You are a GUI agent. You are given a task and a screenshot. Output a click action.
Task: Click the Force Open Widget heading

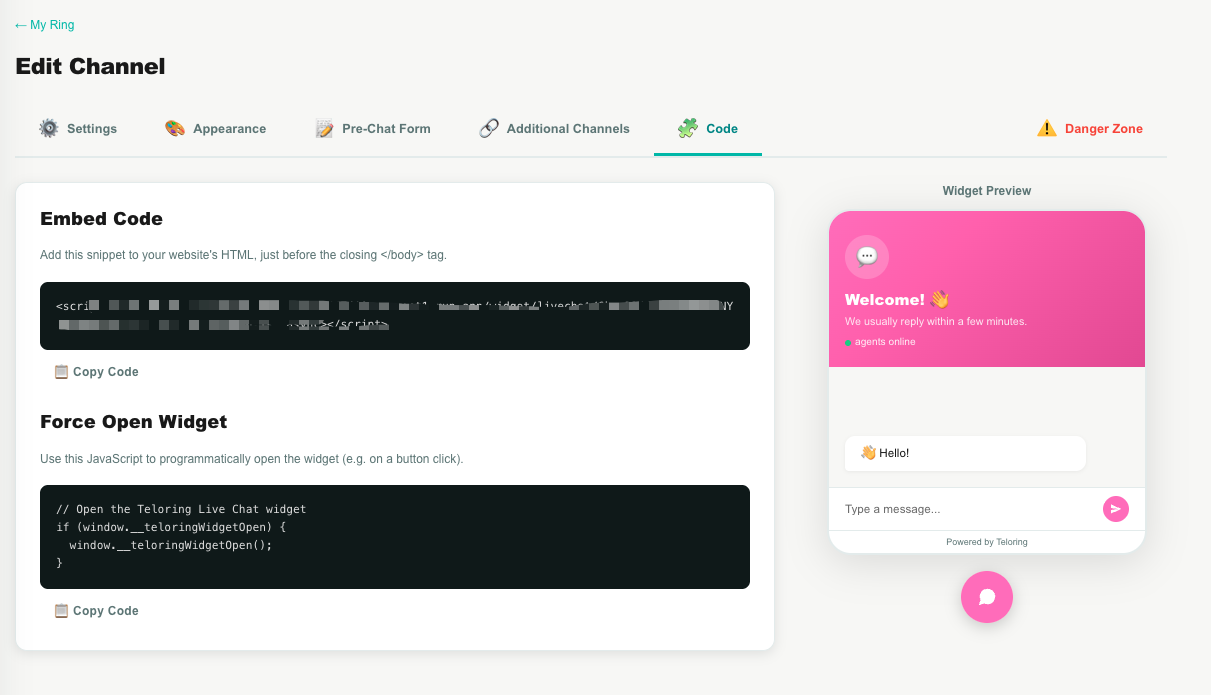coord(134,422)
